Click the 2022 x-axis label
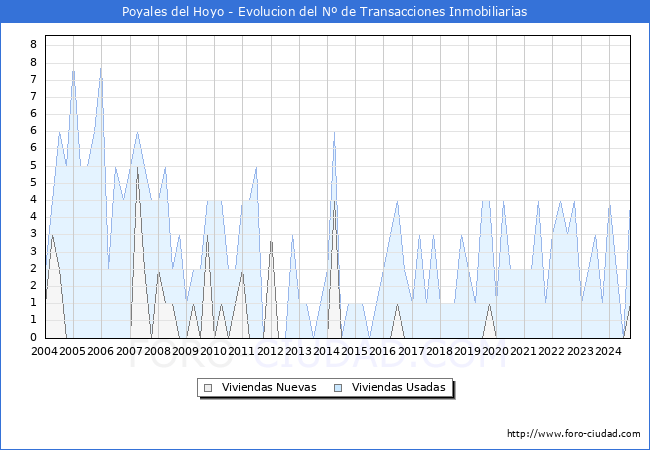 click(x=552, y=351)
